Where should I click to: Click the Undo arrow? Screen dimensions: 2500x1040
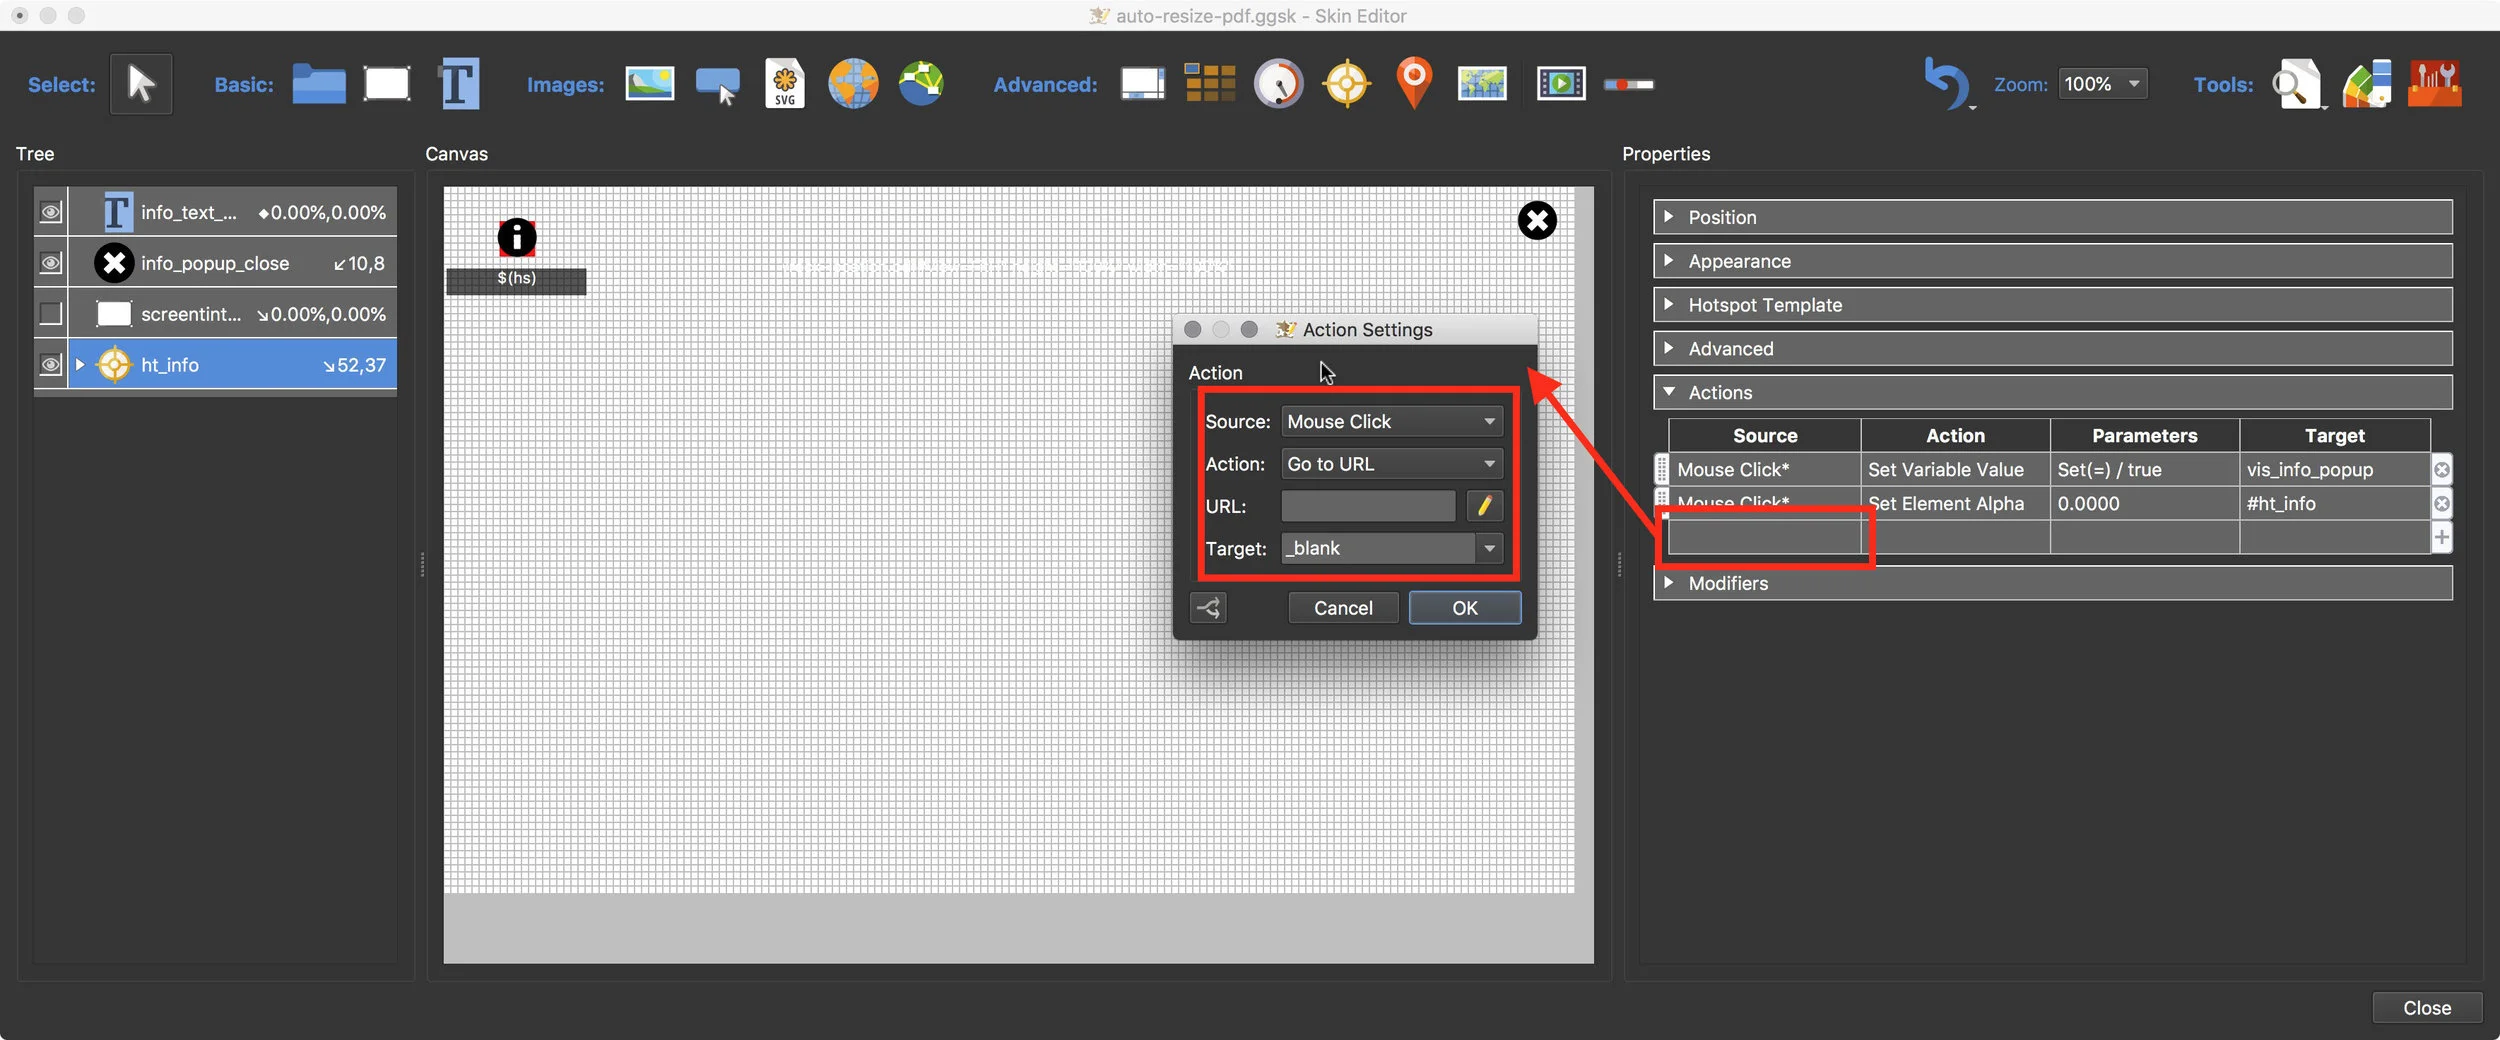(1945, 84)
